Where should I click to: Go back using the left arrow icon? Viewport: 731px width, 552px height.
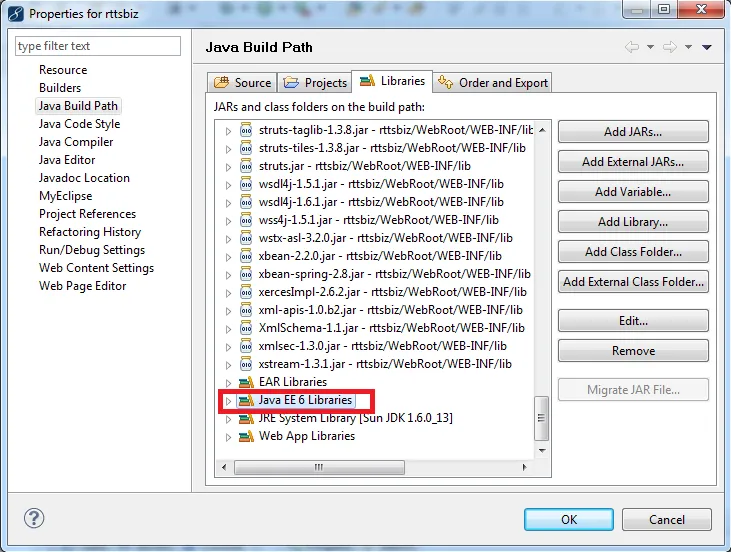click(632, 47)
